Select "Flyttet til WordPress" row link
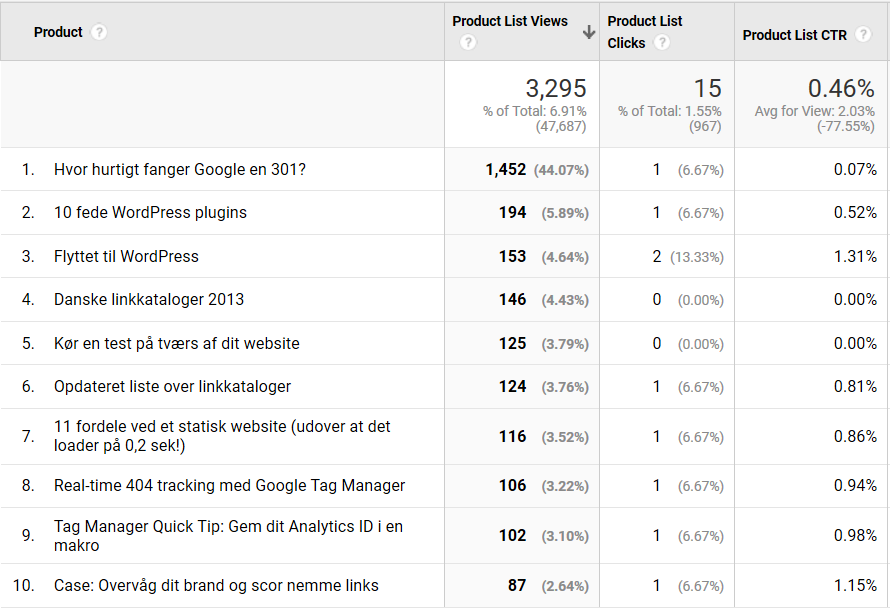Viewport: 890px width, 610px height. click(126, 257)
